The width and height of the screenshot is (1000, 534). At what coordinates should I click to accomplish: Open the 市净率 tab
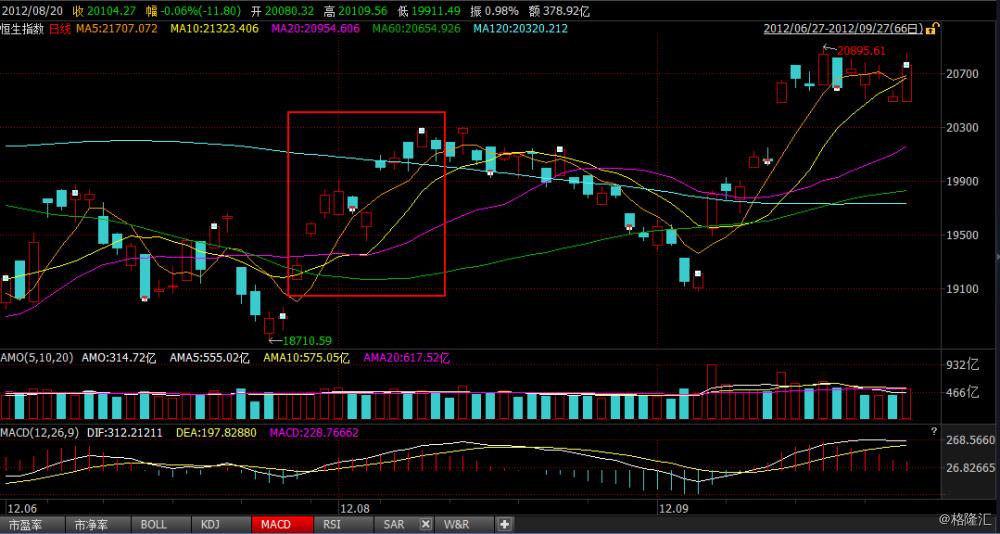(x=89, y=524)
